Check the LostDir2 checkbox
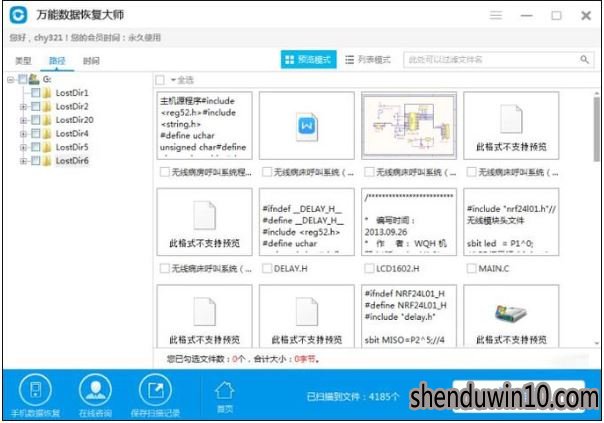Viewport: 604px width, 423px height. point(35,106)
